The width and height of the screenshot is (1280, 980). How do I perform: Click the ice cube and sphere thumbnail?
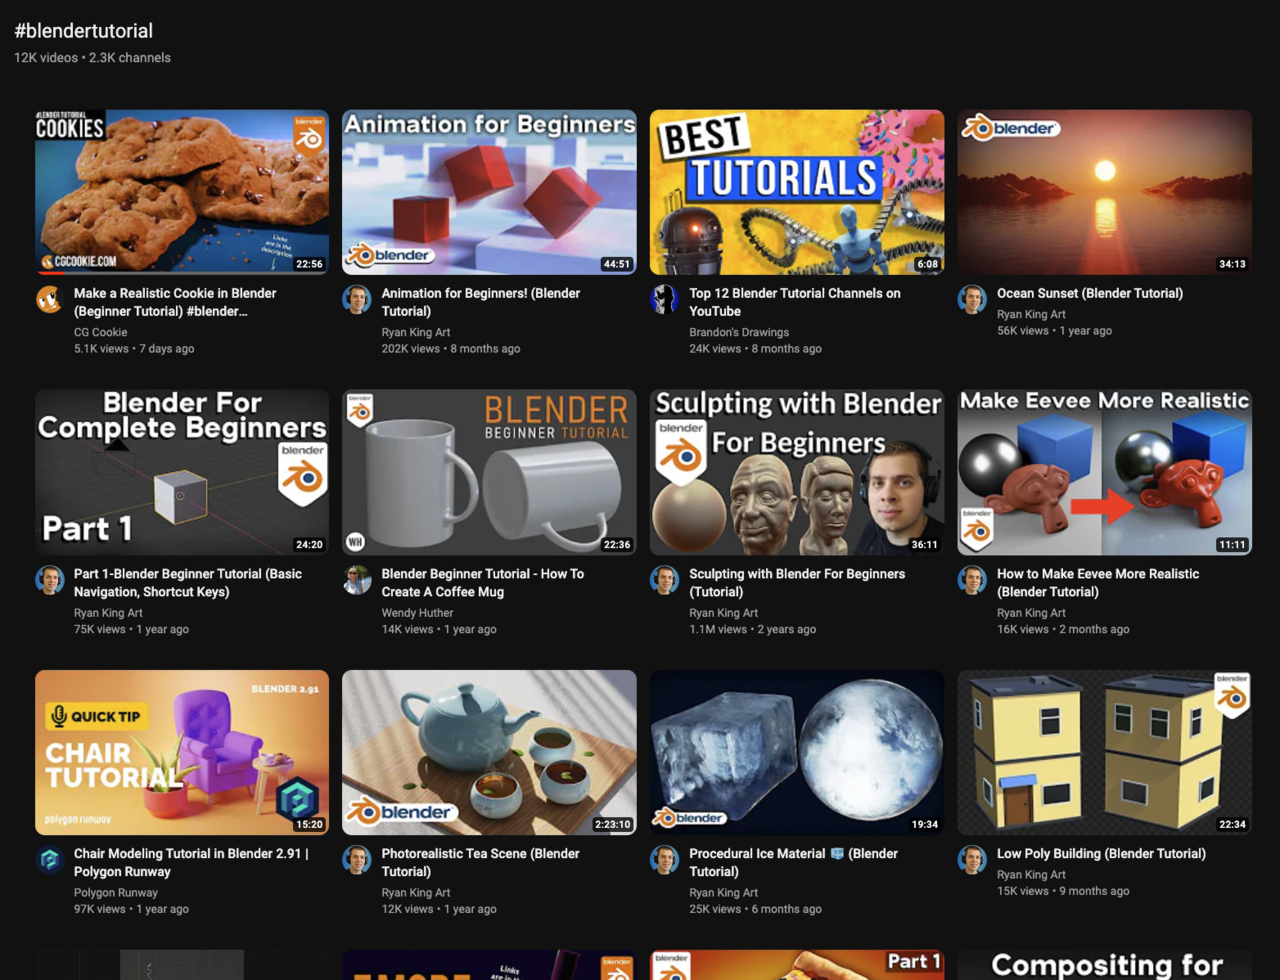[797, 753]
